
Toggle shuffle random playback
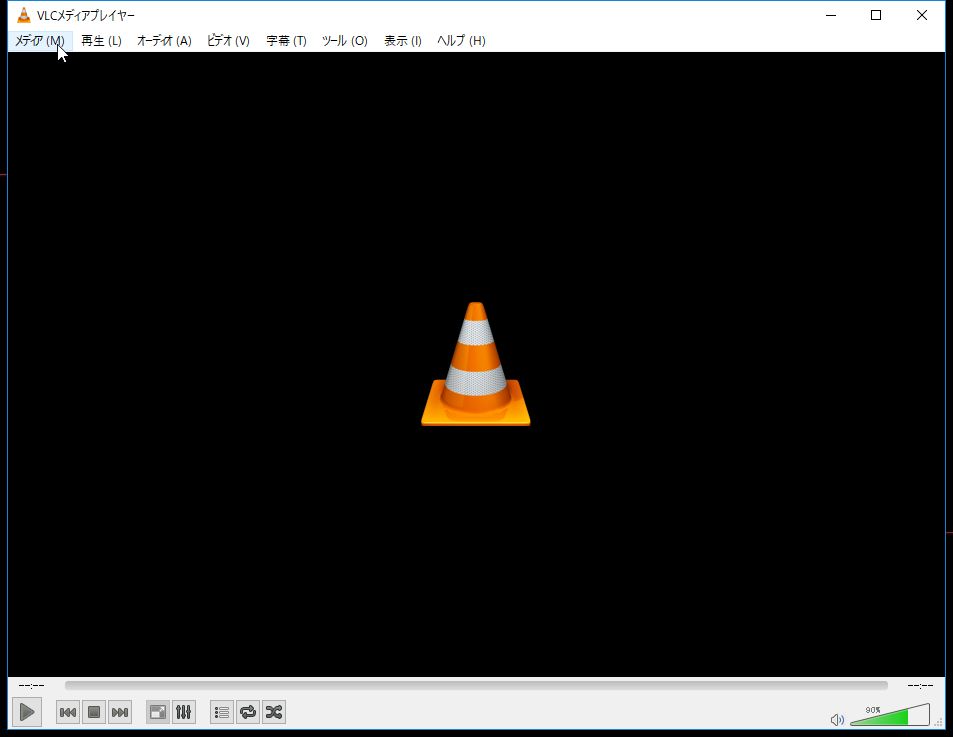(274, 712)
